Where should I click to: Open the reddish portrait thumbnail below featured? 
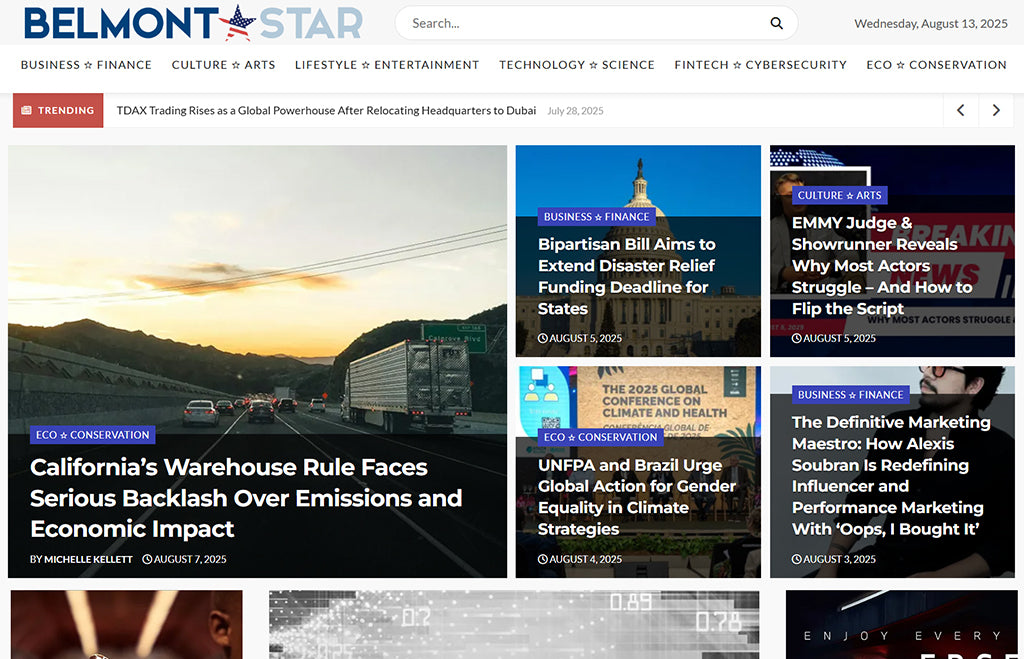tap(127, 624)
